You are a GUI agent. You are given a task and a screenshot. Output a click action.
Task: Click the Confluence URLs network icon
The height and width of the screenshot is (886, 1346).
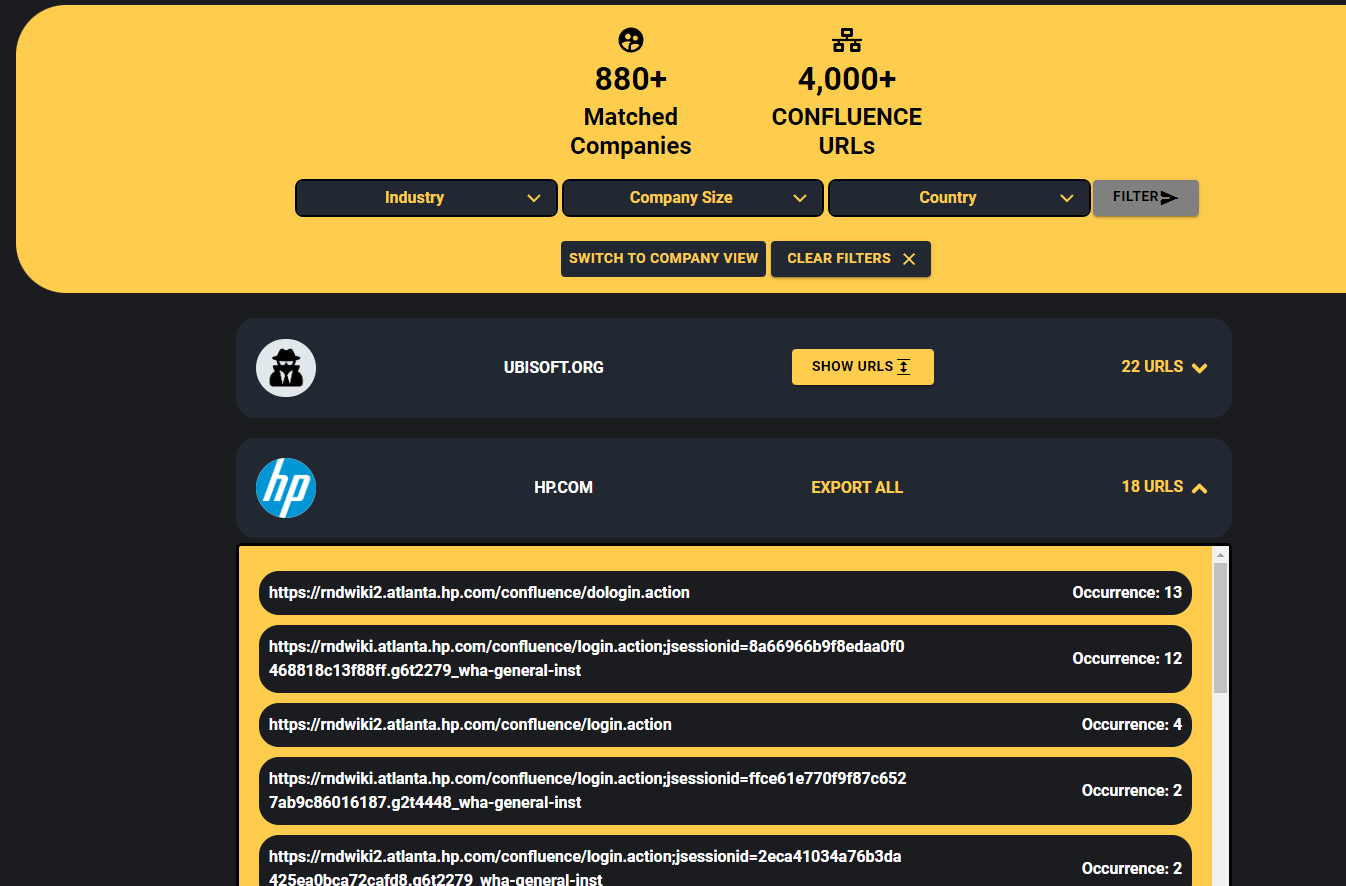coord(847,40)
